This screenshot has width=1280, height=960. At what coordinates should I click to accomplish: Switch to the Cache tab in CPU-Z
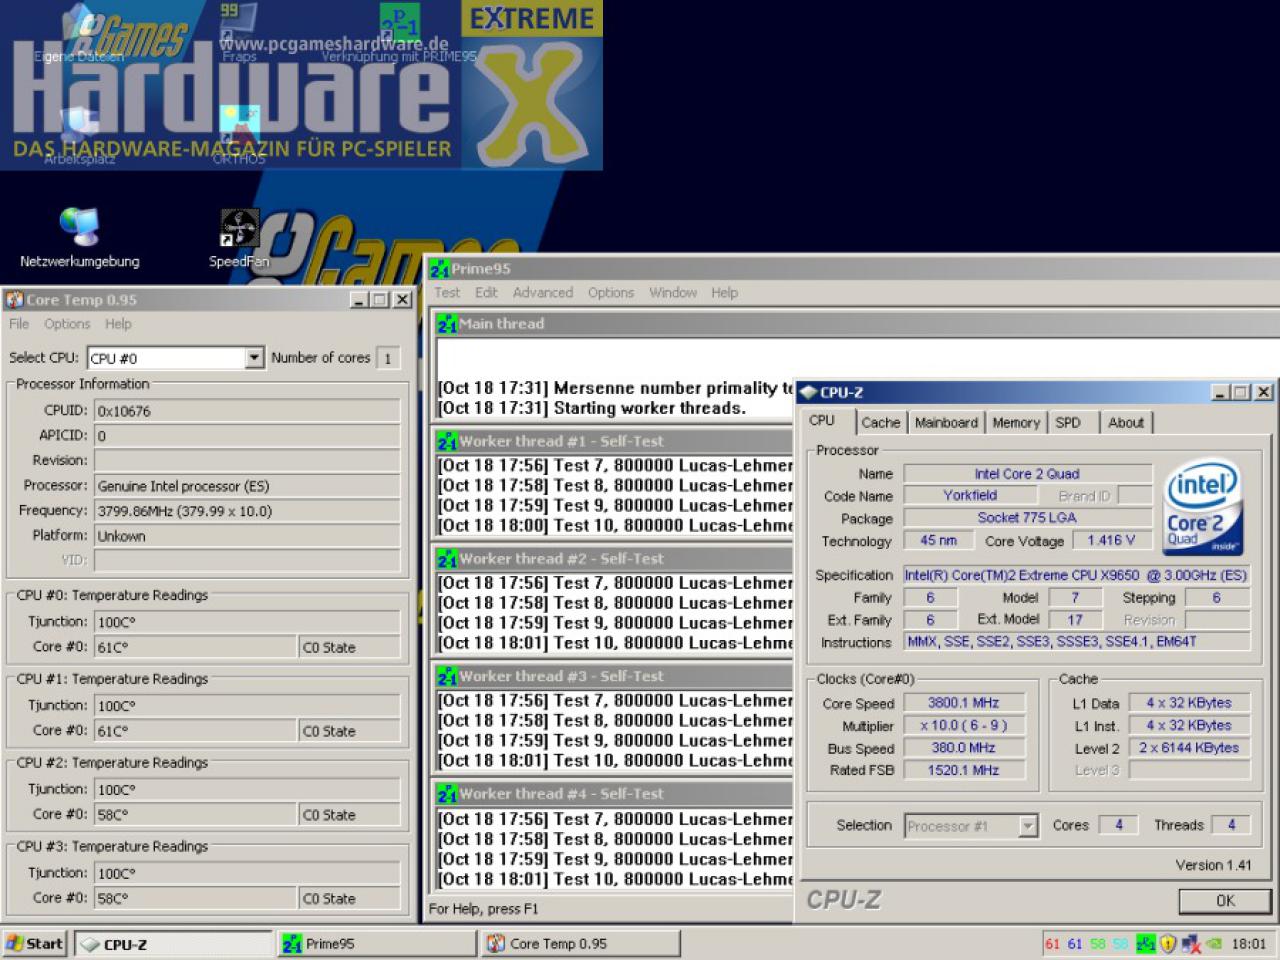coord(881,423)
